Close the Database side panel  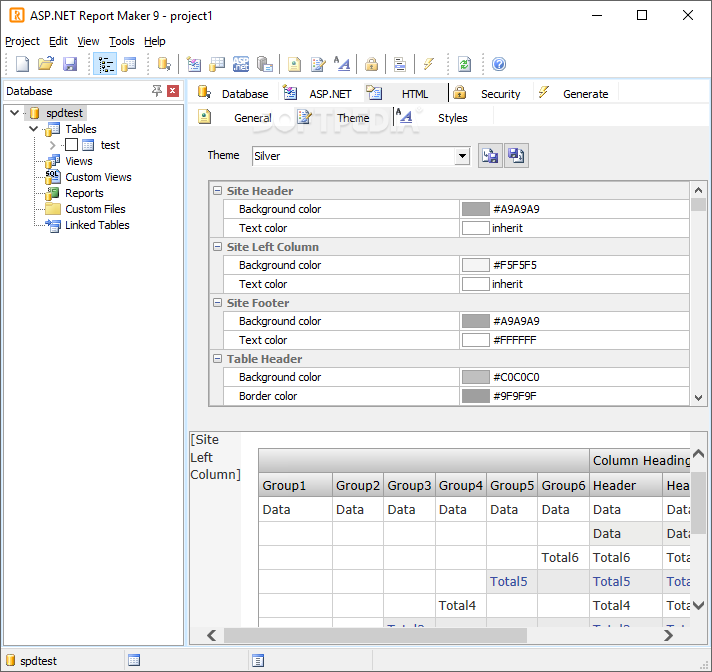[173, 91]
